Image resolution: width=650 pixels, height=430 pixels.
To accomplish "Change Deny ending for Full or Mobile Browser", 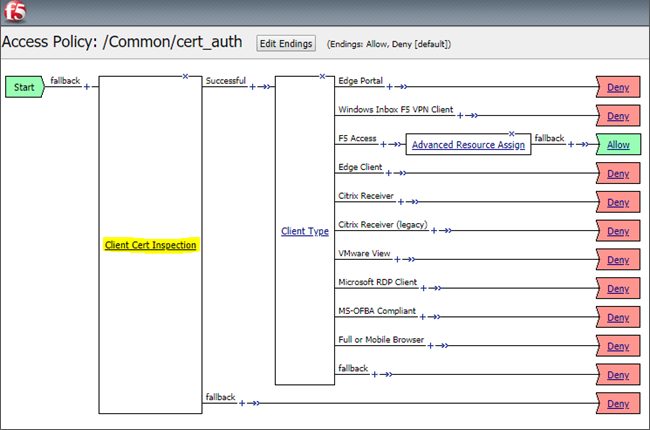I will pos(618,346).
